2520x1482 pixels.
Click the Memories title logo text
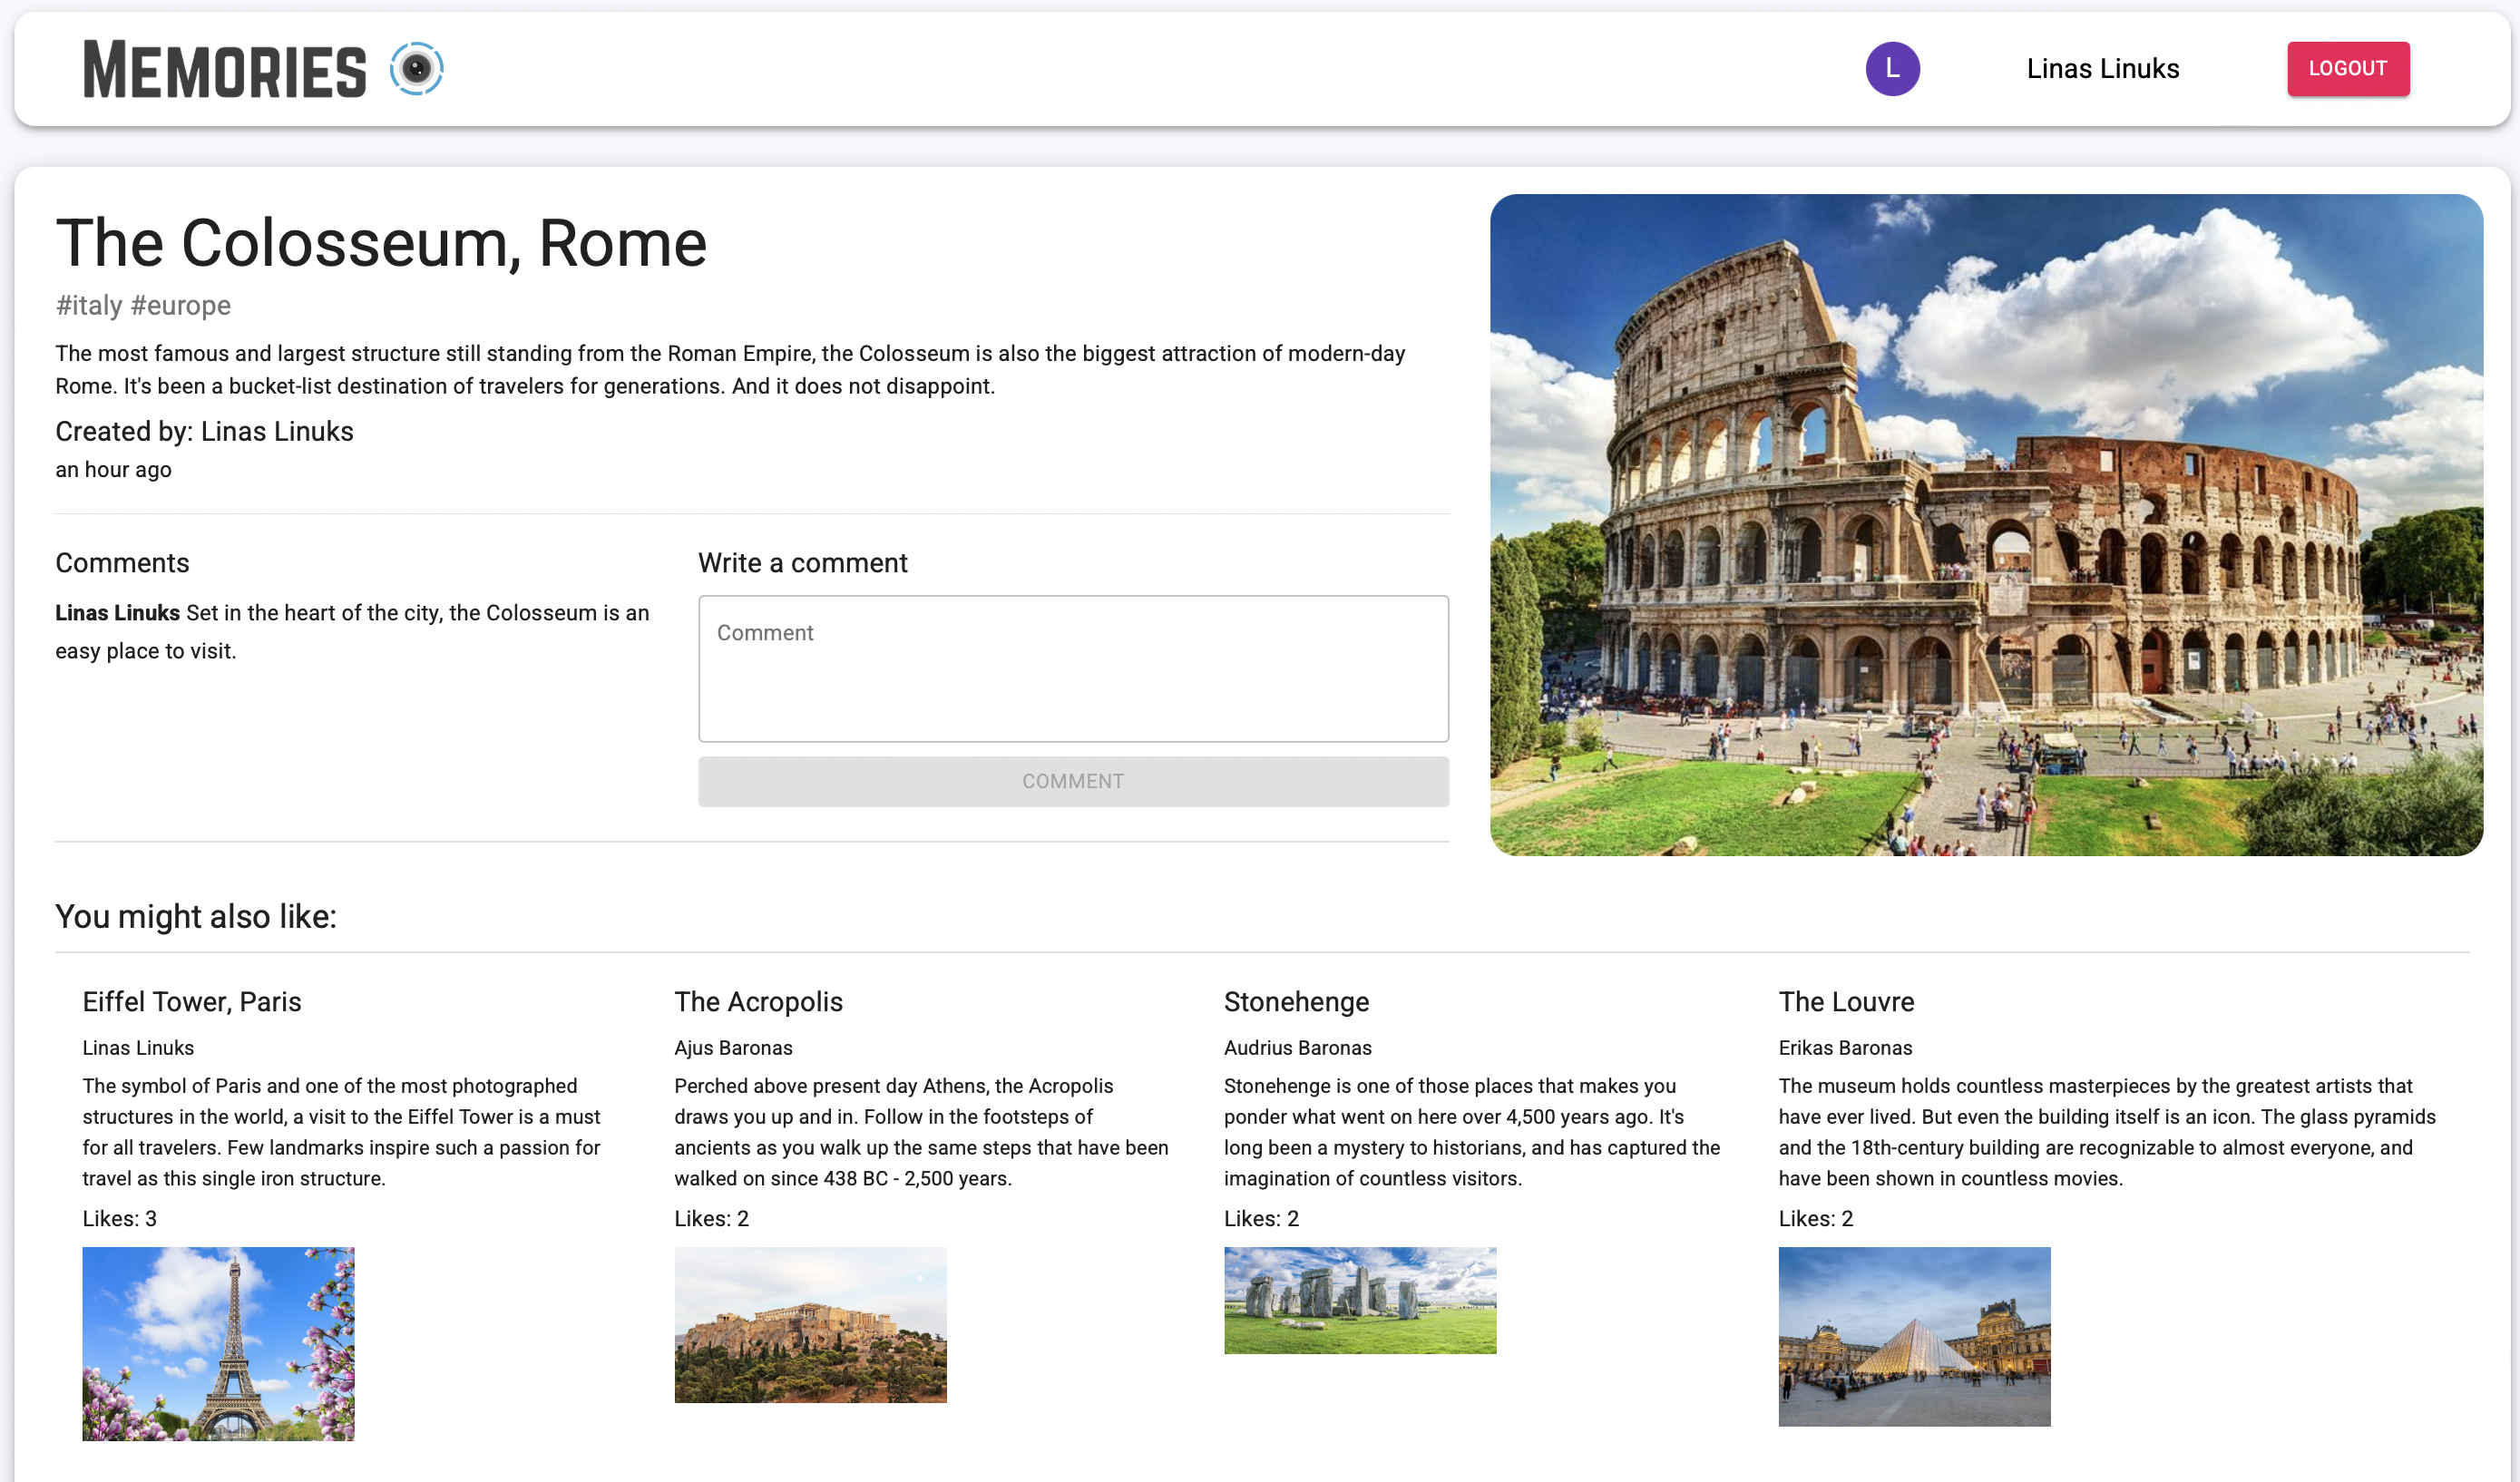pos(225,70)
